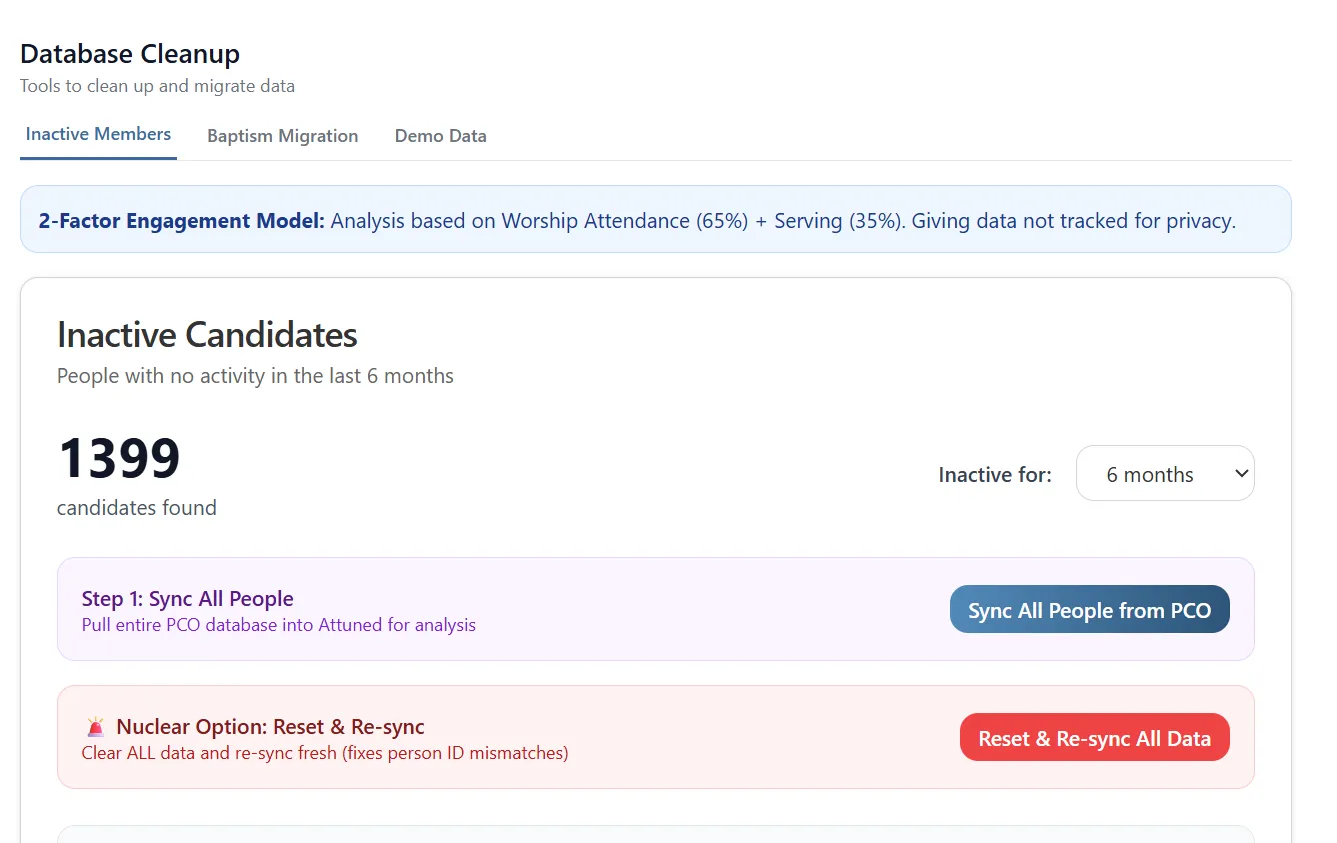Image resolution: width=1337 pixels, height=843 pixels.
Task: Open the Inactive for 6 months dropdown
Action: tap(1165, 473)
